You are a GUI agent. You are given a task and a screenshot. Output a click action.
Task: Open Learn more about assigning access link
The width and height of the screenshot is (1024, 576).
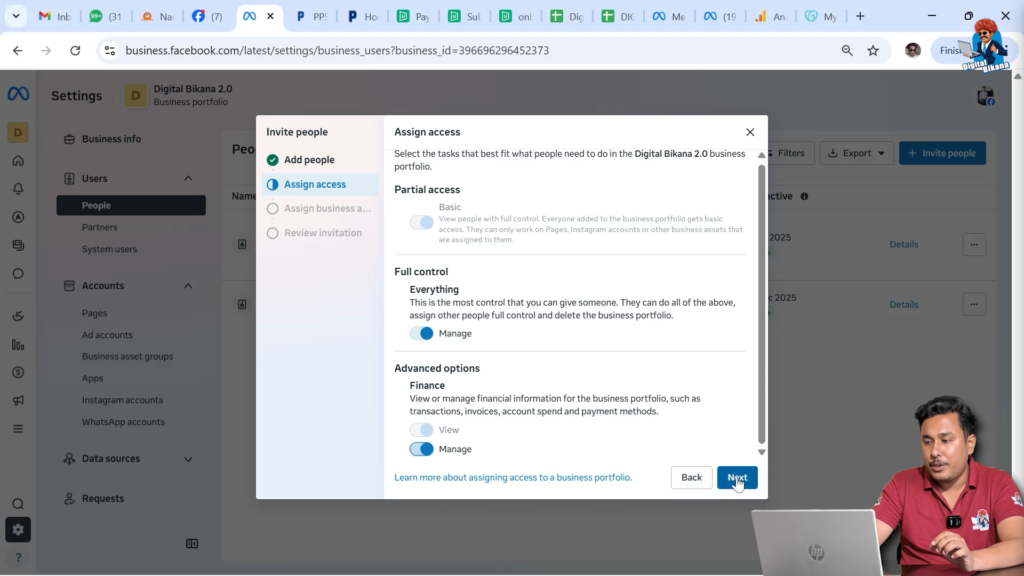pos(513,477)
